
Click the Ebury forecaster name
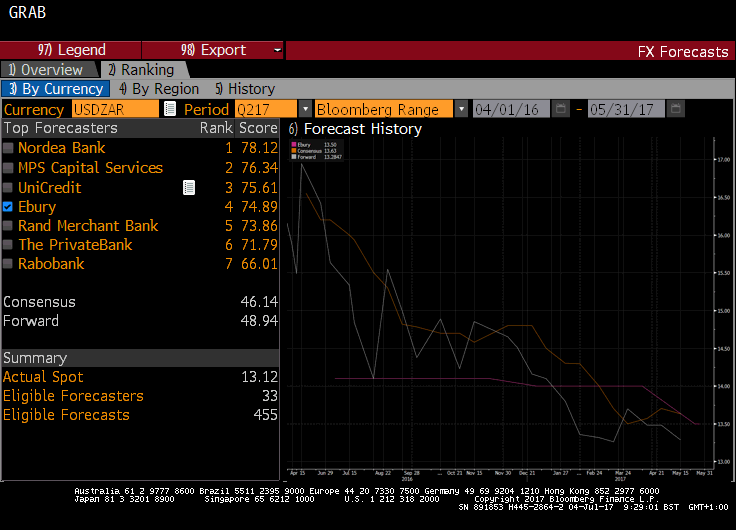pos(37,207)
